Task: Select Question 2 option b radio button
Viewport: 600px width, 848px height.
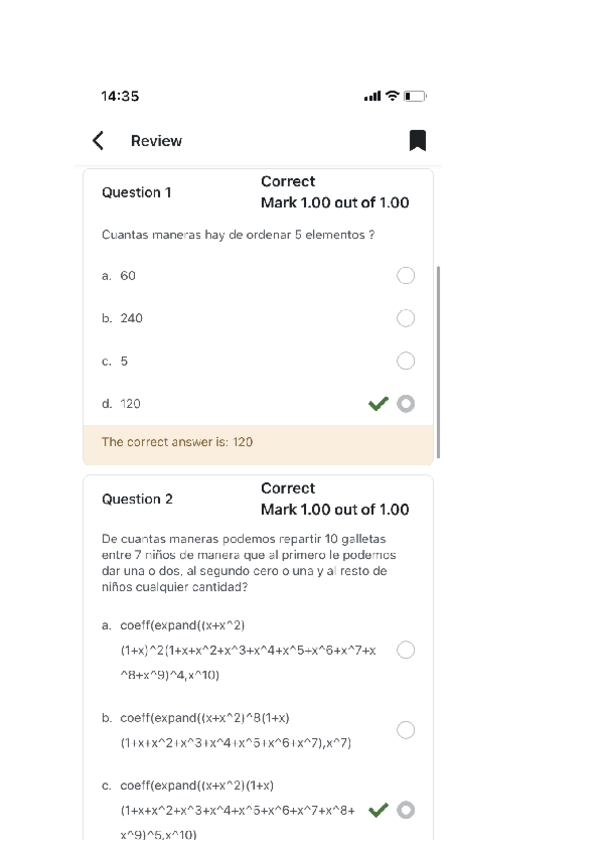Action: point(406,730)
